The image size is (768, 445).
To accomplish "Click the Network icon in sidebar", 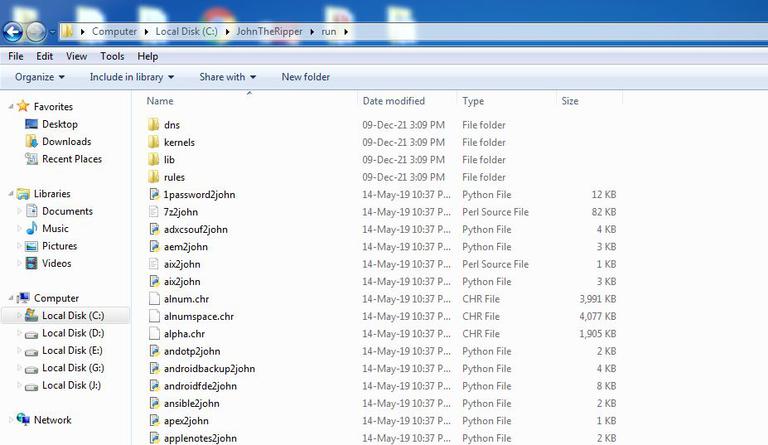I will [23, 419].
